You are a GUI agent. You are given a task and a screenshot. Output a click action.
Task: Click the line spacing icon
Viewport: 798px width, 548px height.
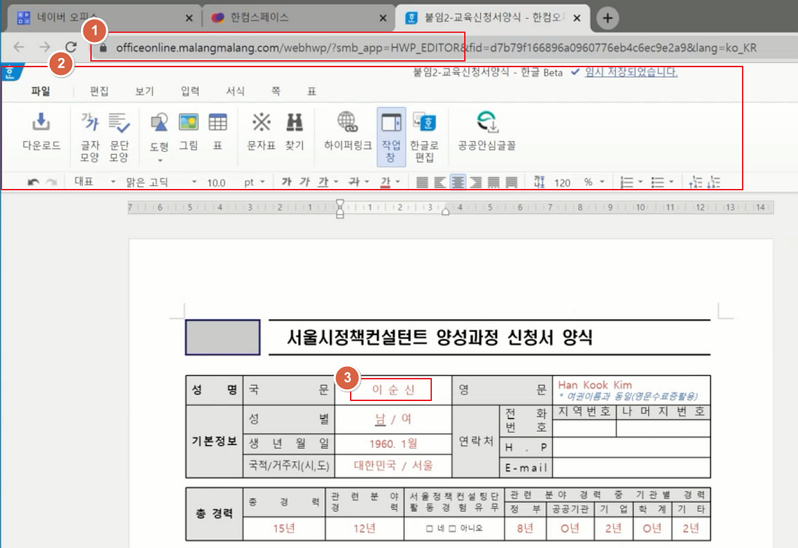click(x=539, y=182)
